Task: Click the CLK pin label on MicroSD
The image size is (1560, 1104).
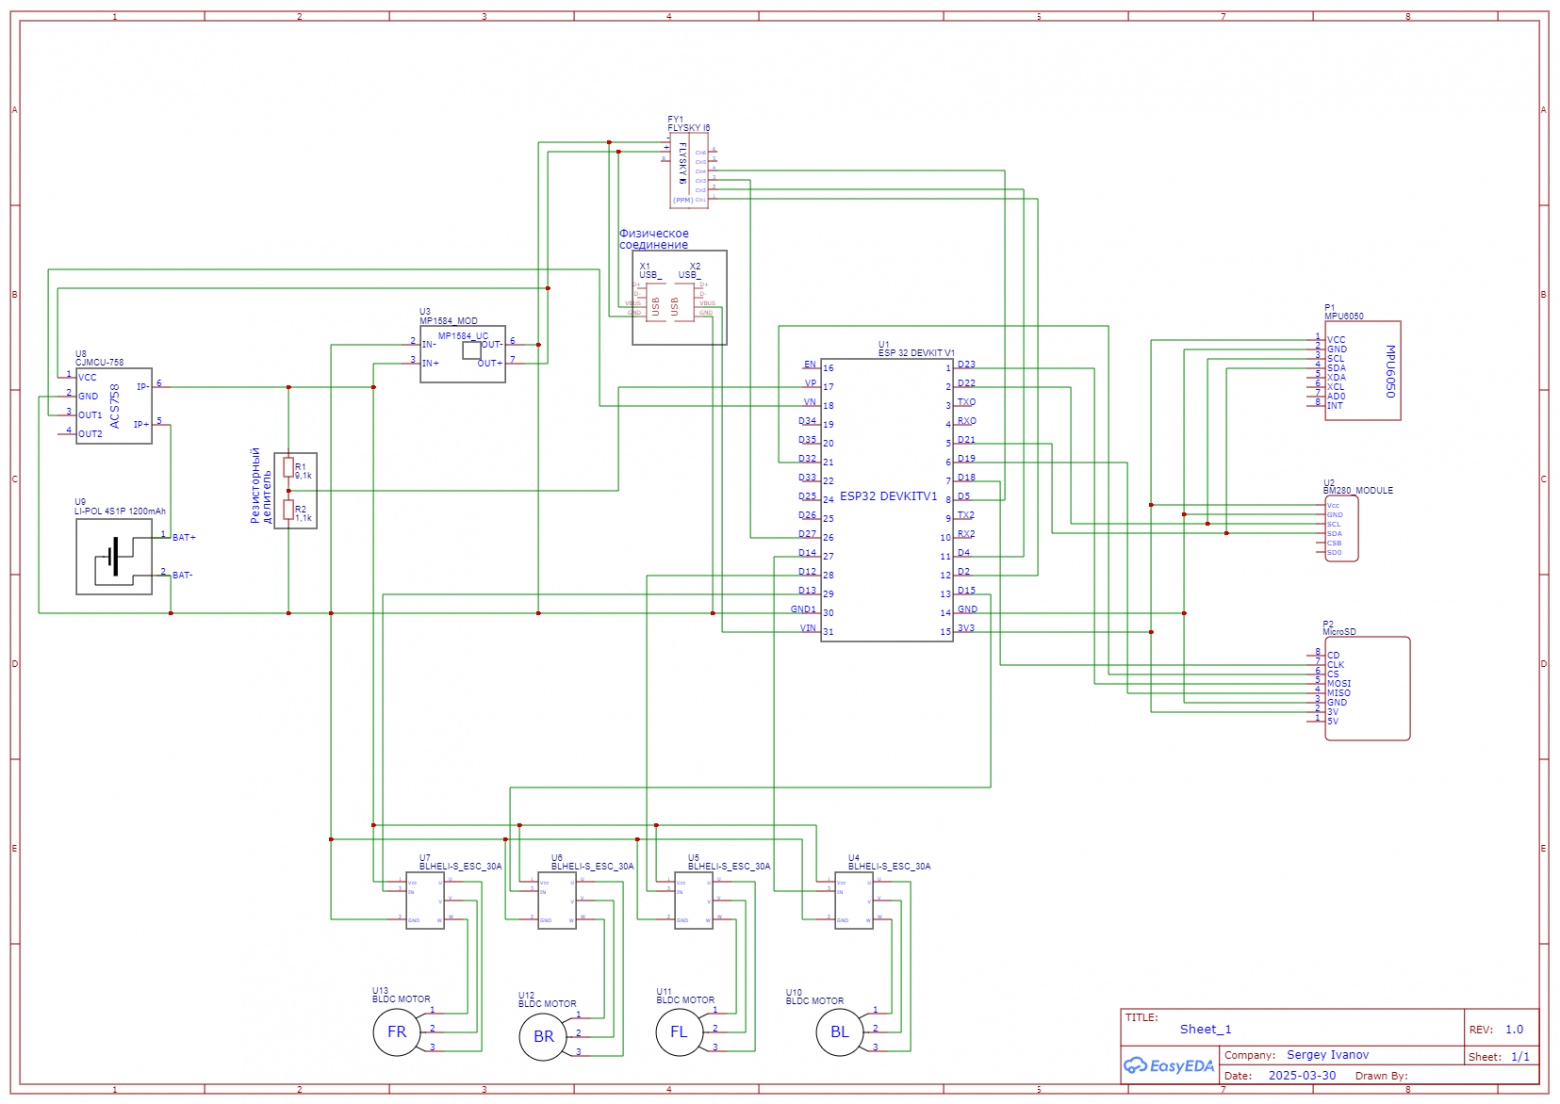Action: [1336, 665]
